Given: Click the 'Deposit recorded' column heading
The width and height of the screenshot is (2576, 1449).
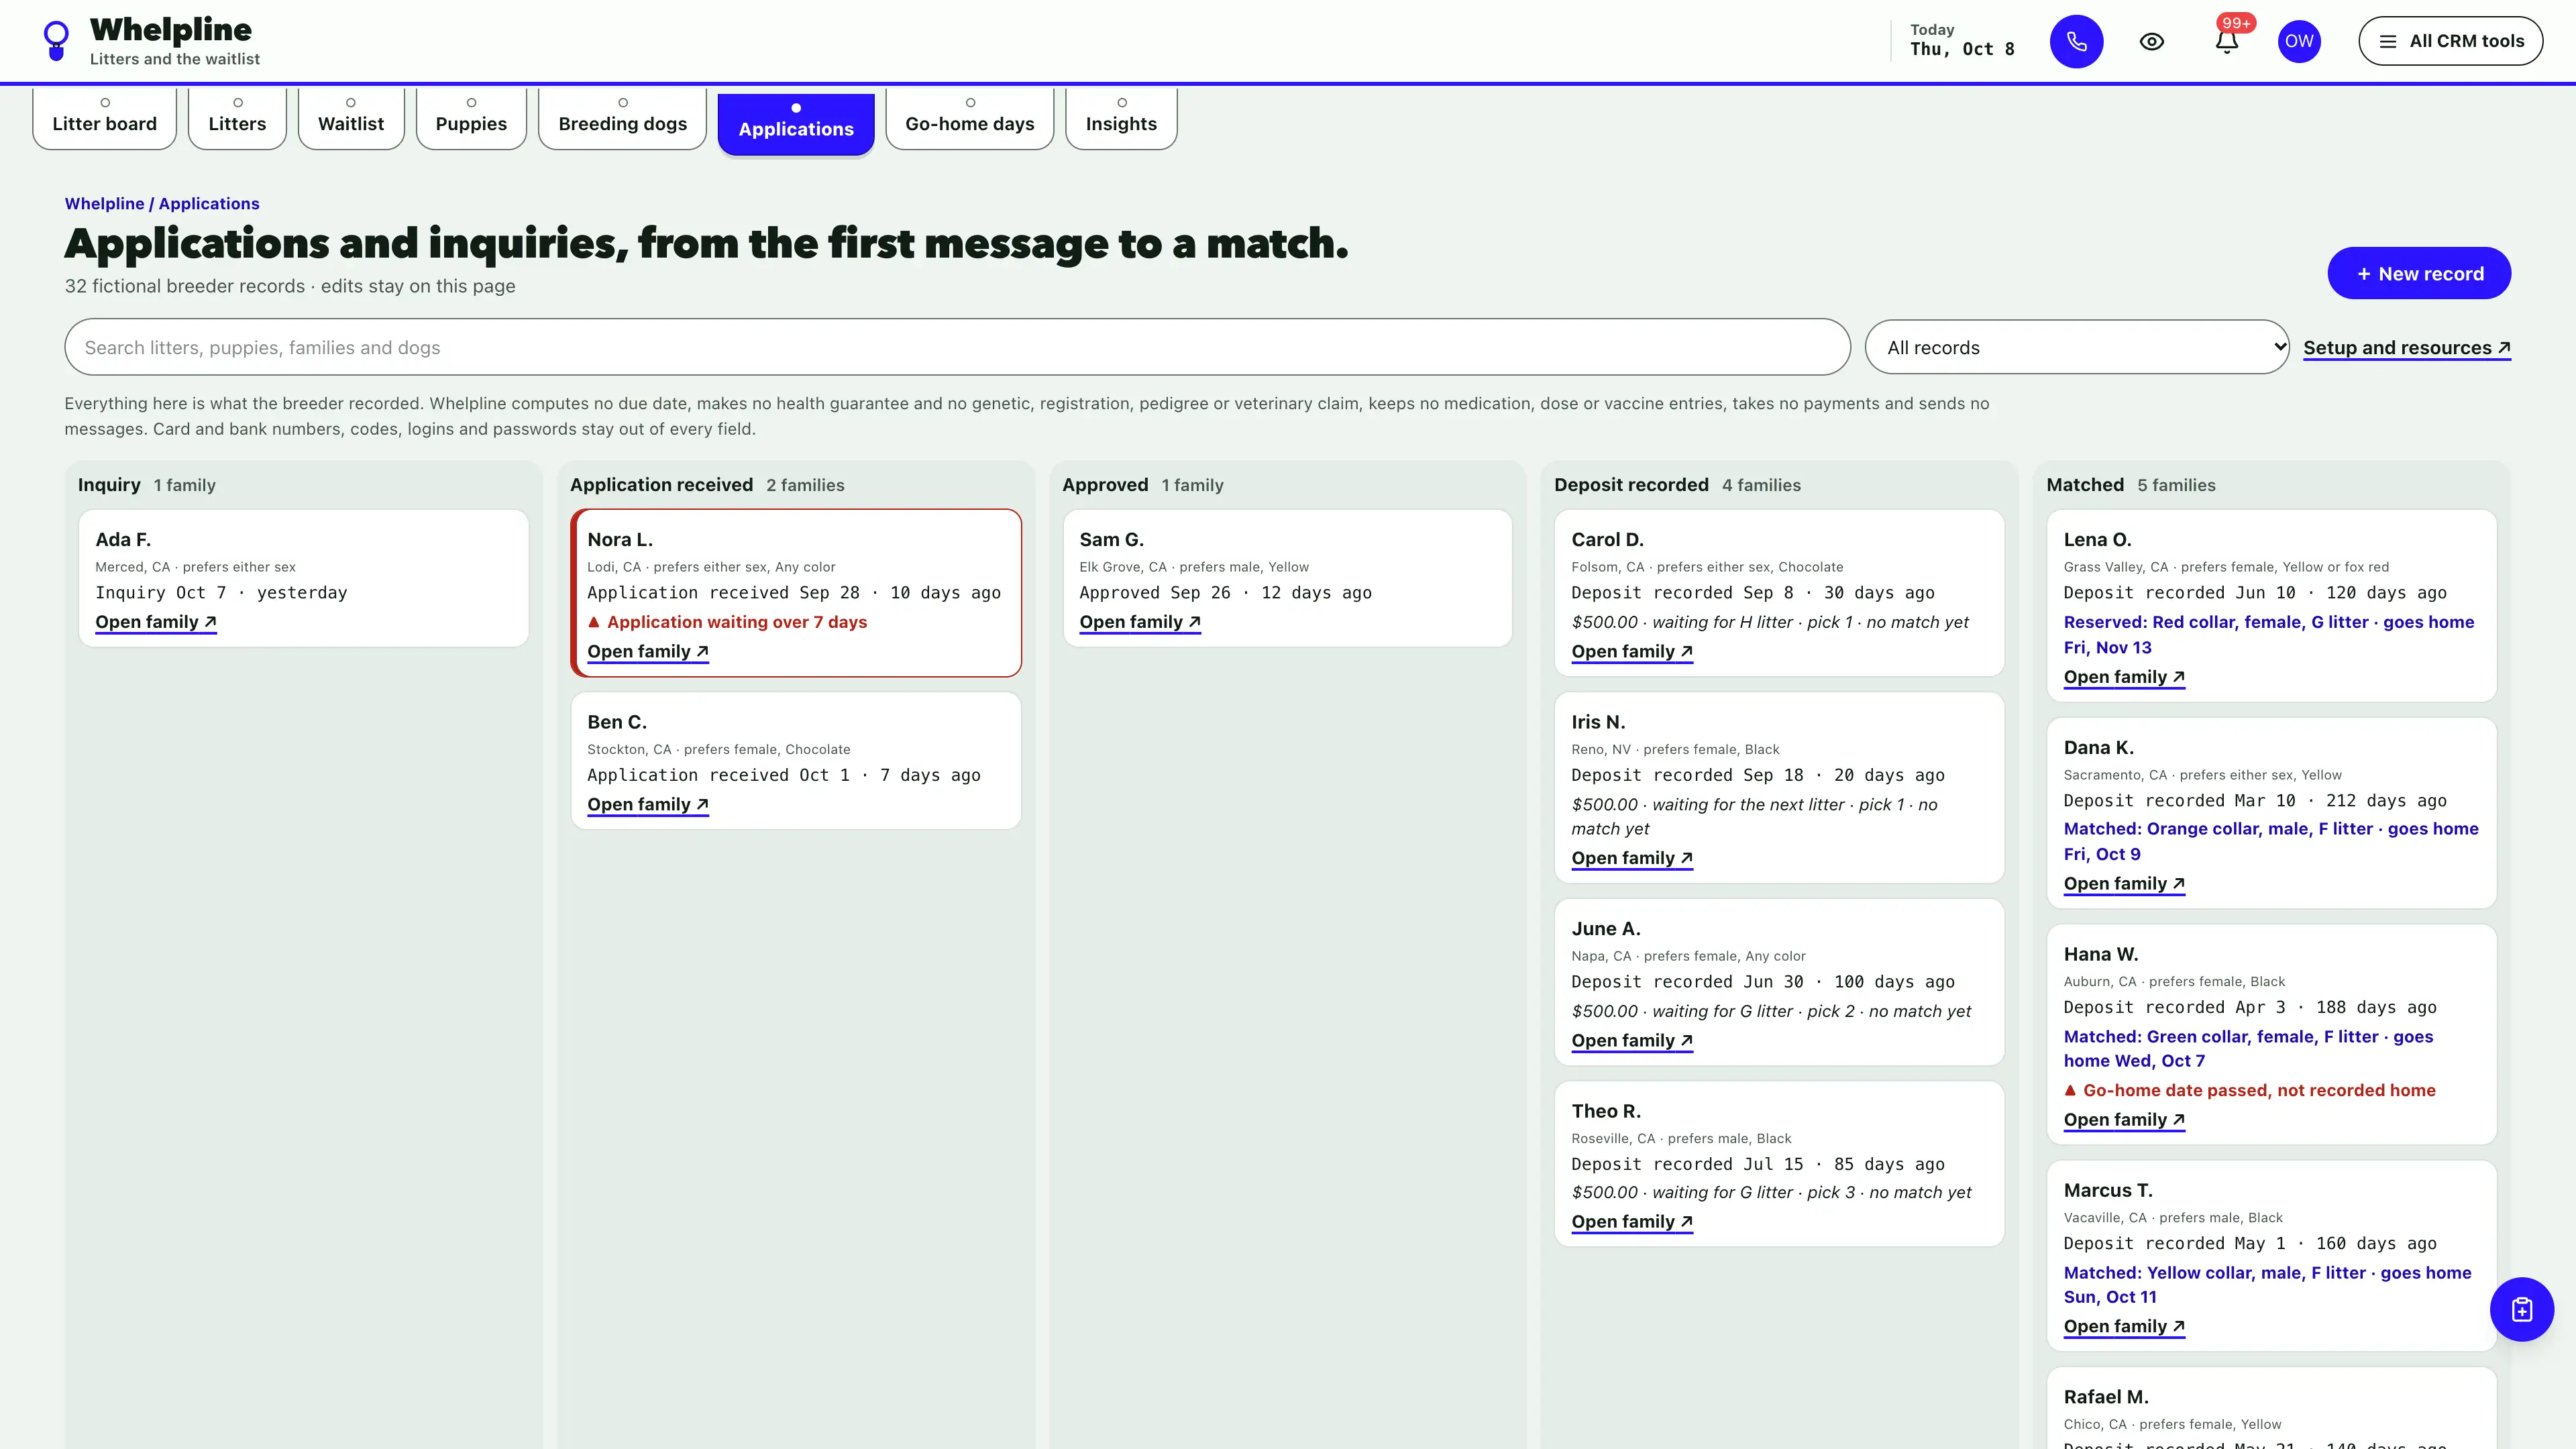Looking at the screenshot, I should [x=1631, y=485].
